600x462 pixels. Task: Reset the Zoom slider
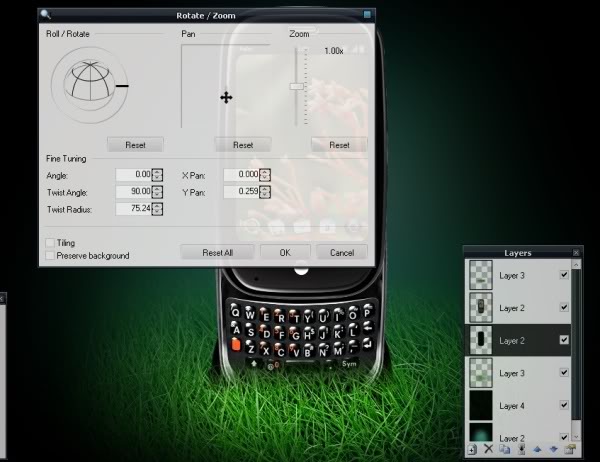(x=339, y=145)
